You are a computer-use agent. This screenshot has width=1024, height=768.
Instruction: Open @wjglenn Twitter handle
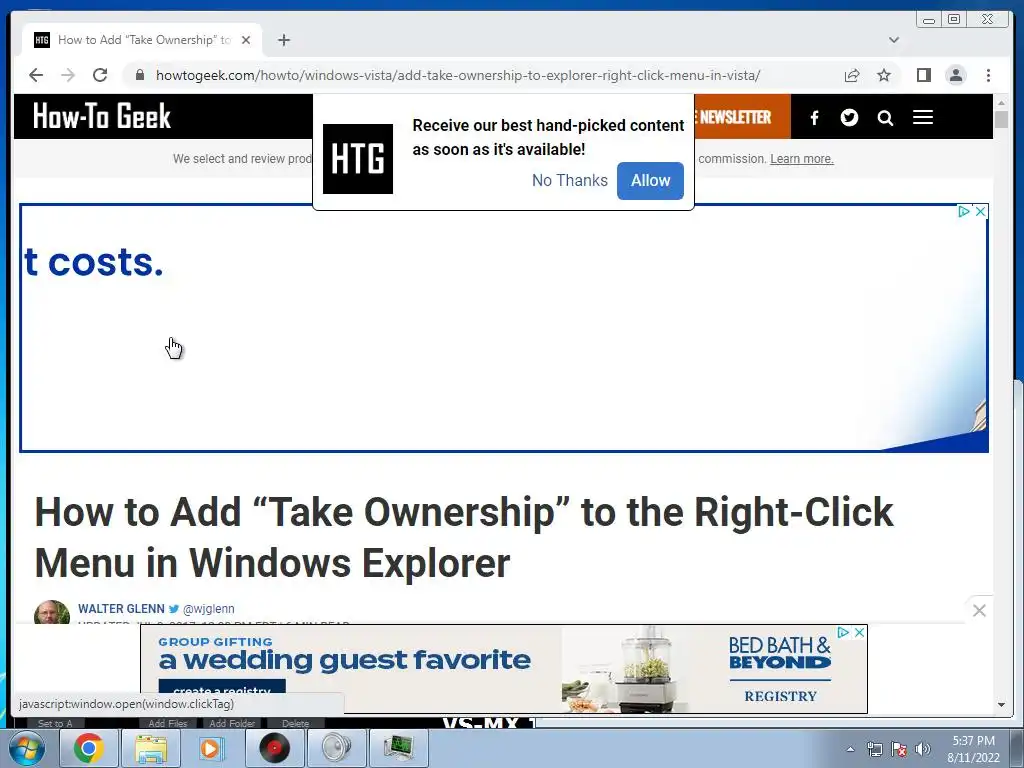point(208,609)
